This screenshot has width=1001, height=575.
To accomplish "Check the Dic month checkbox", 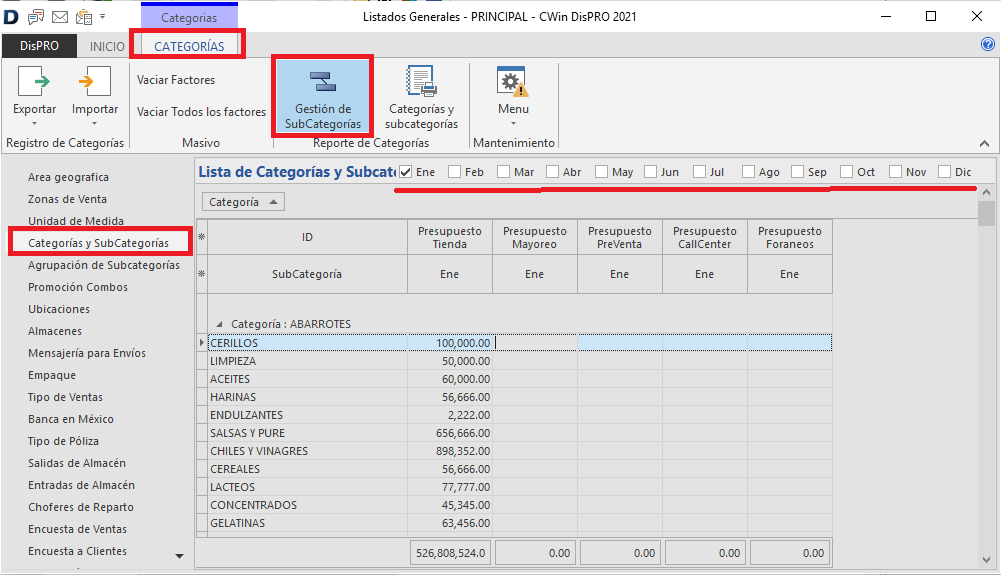I will pos(945,172).
